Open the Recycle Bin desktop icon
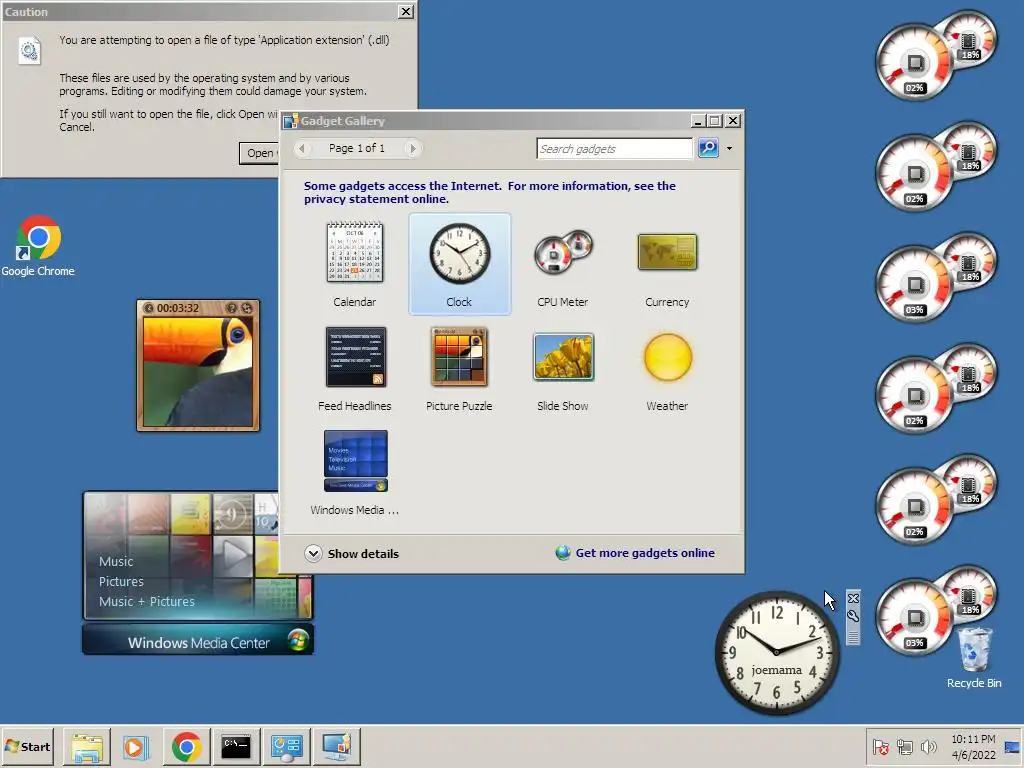The image size is (1024, 768). tap(974, 658)
